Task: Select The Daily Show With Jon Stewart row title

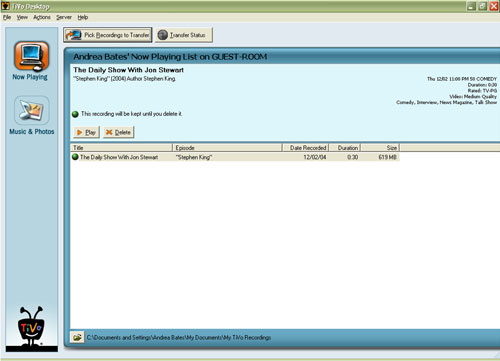Action: (x=119, y=157)
